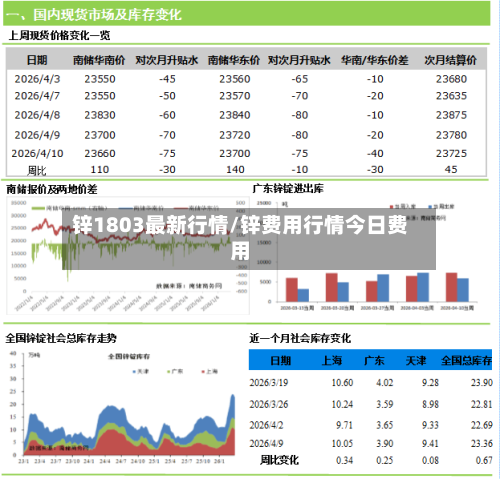Screen dimensions: 500x479
Task: Click Tianjin inventory value 9.28
Action: point(430,383)
